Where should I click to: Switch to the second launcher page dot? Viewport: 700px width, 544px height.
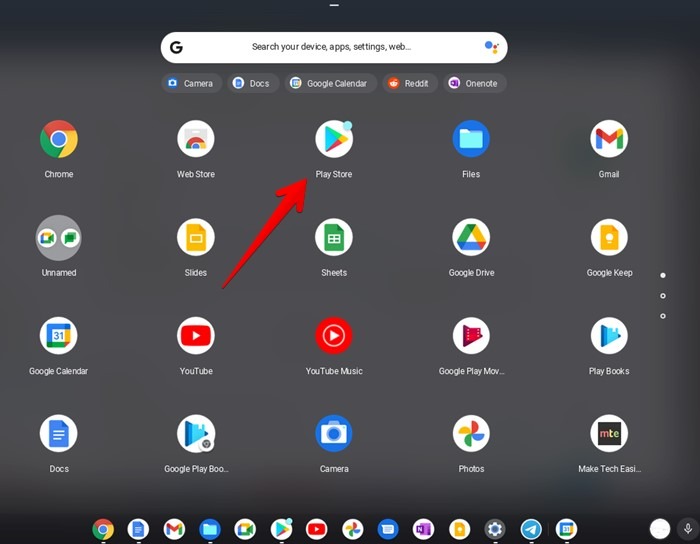663,296
